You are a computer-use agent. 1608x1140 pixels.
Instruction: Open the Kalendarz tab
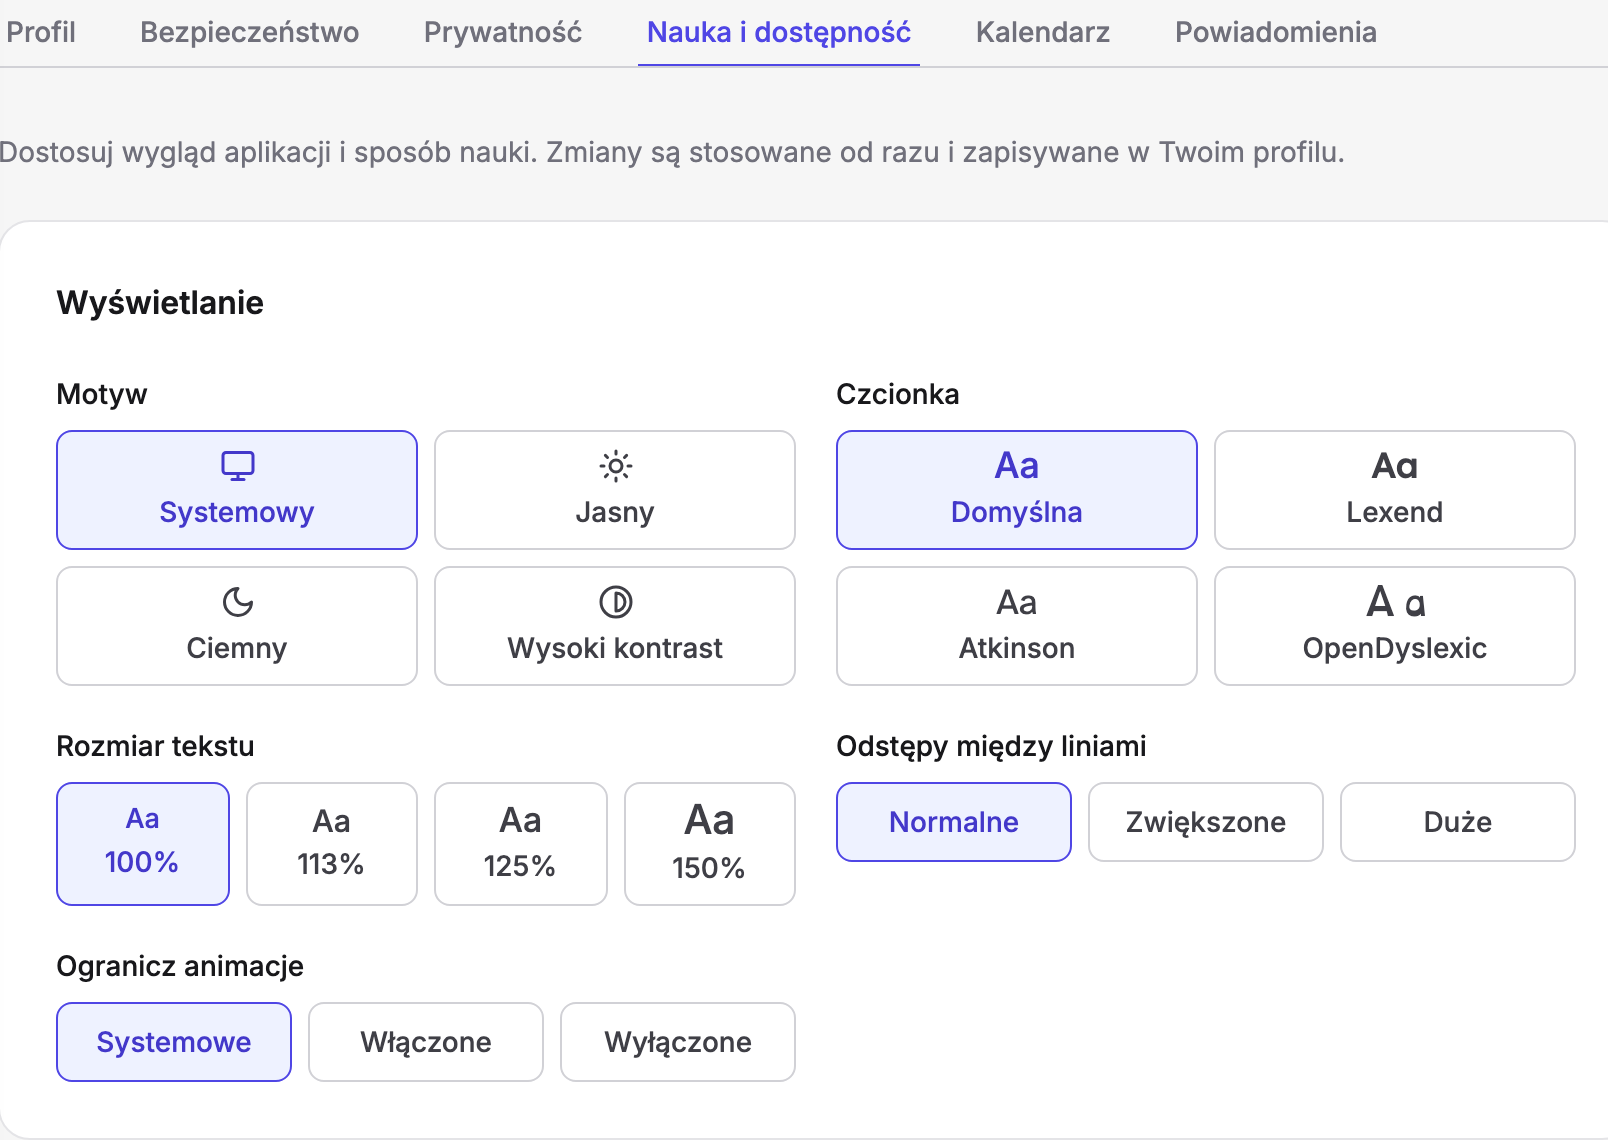click(x=1043, y=32)
